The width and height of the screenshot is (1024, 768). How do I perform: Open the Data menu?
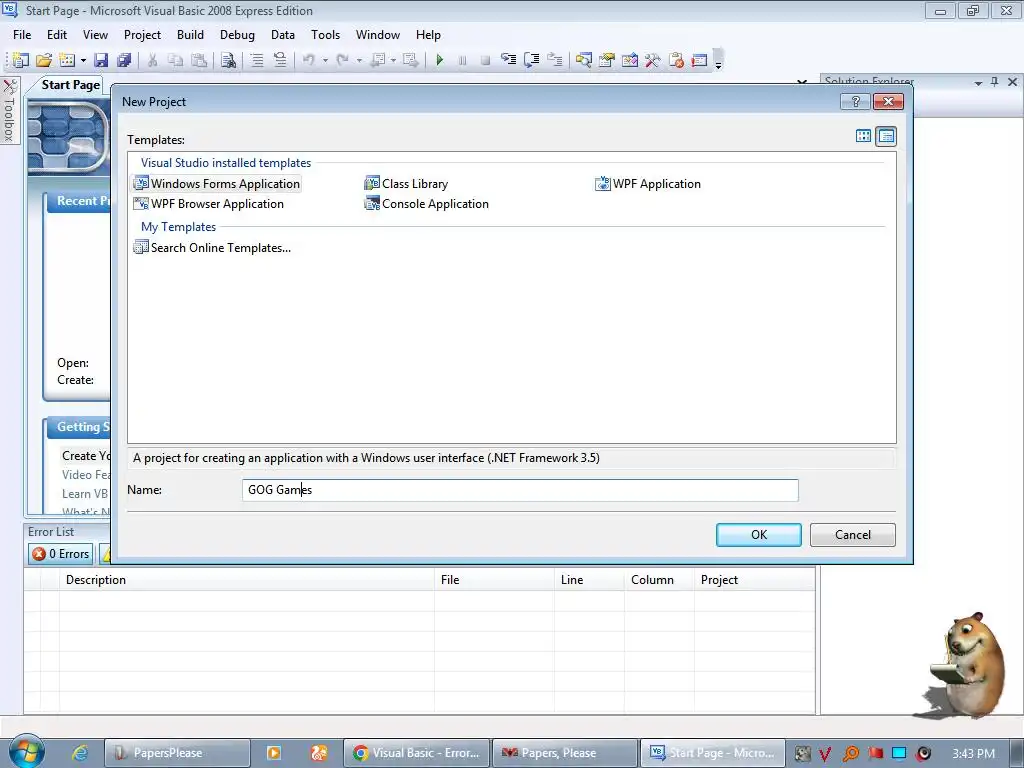[x=283, y=35]
